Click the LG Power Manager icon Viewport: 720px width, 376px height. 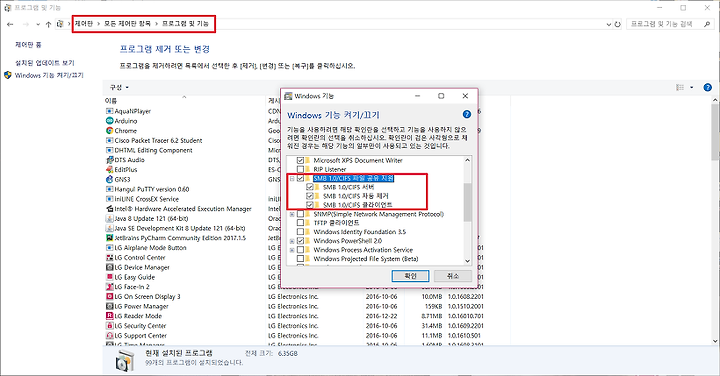coord(109,306)
